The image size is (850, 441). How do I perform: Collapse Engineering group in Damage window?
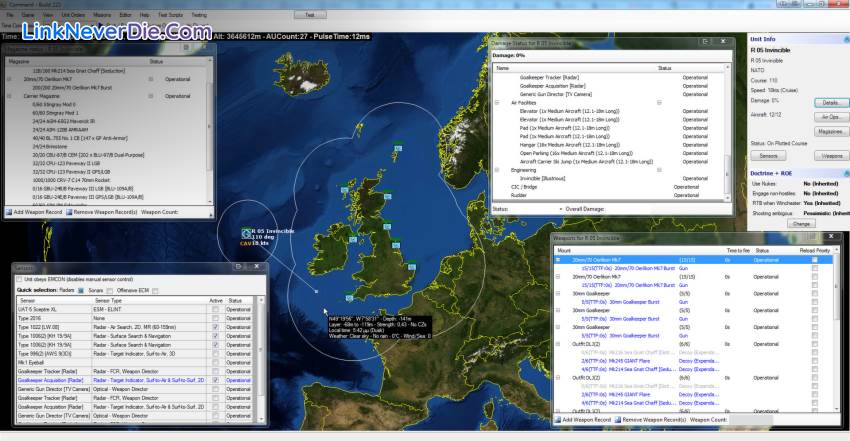pos(497,170)
